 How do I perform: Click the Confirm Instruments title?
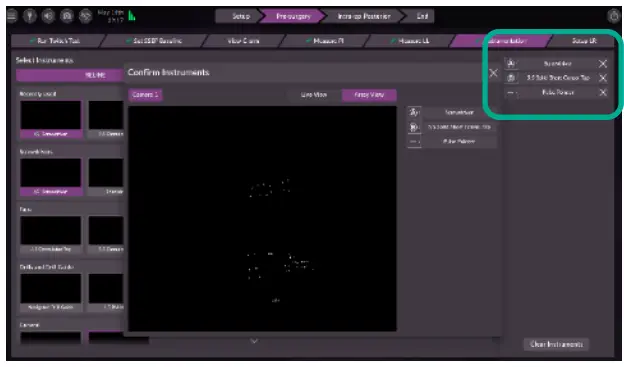pyautogui.click(x=168, y=72)
